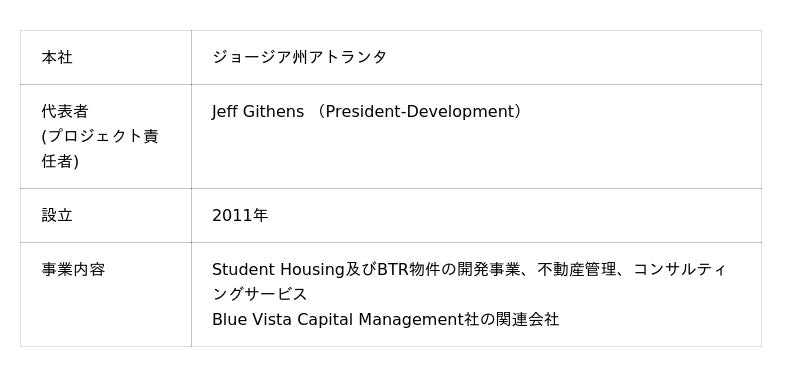This screenshot has width=800, height=377.
Task: Click the 不動産管理 text
Action: (x=577, y=269)
